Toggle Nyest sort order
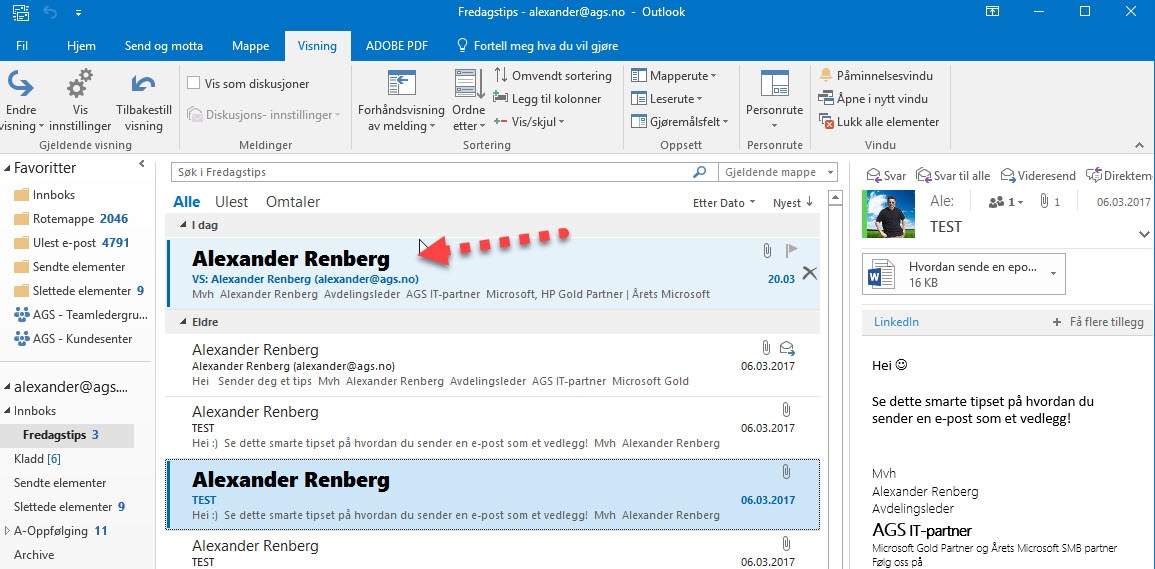Viewport: 1155px width, 569px height. pos(793,203)
